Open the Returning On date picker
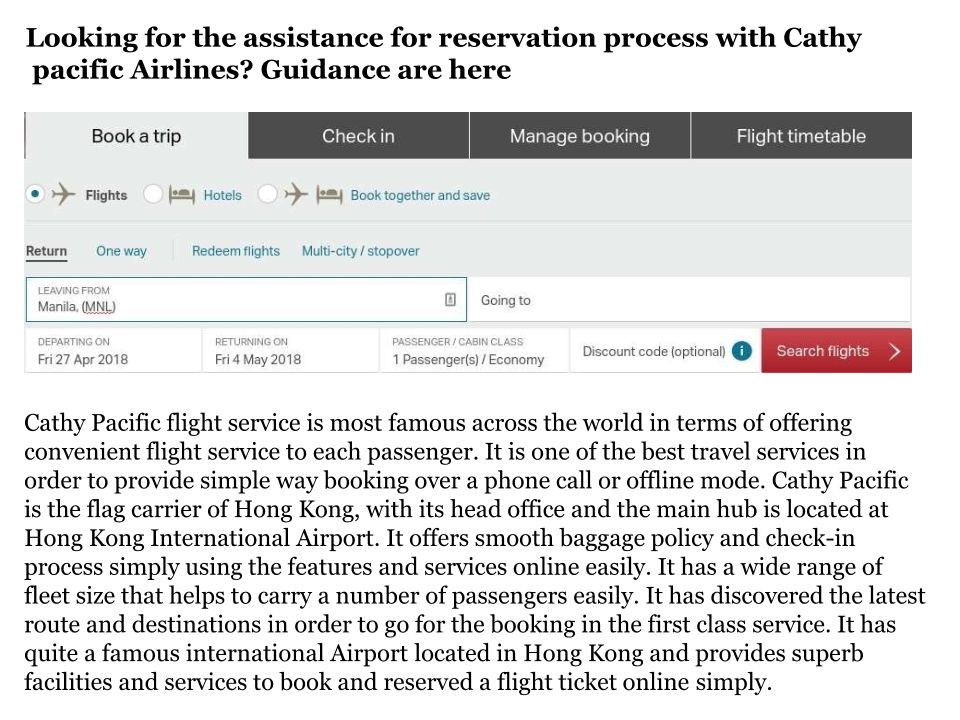Image resolution: width=960 pixels, height=720 pixels. pos(290,351)
